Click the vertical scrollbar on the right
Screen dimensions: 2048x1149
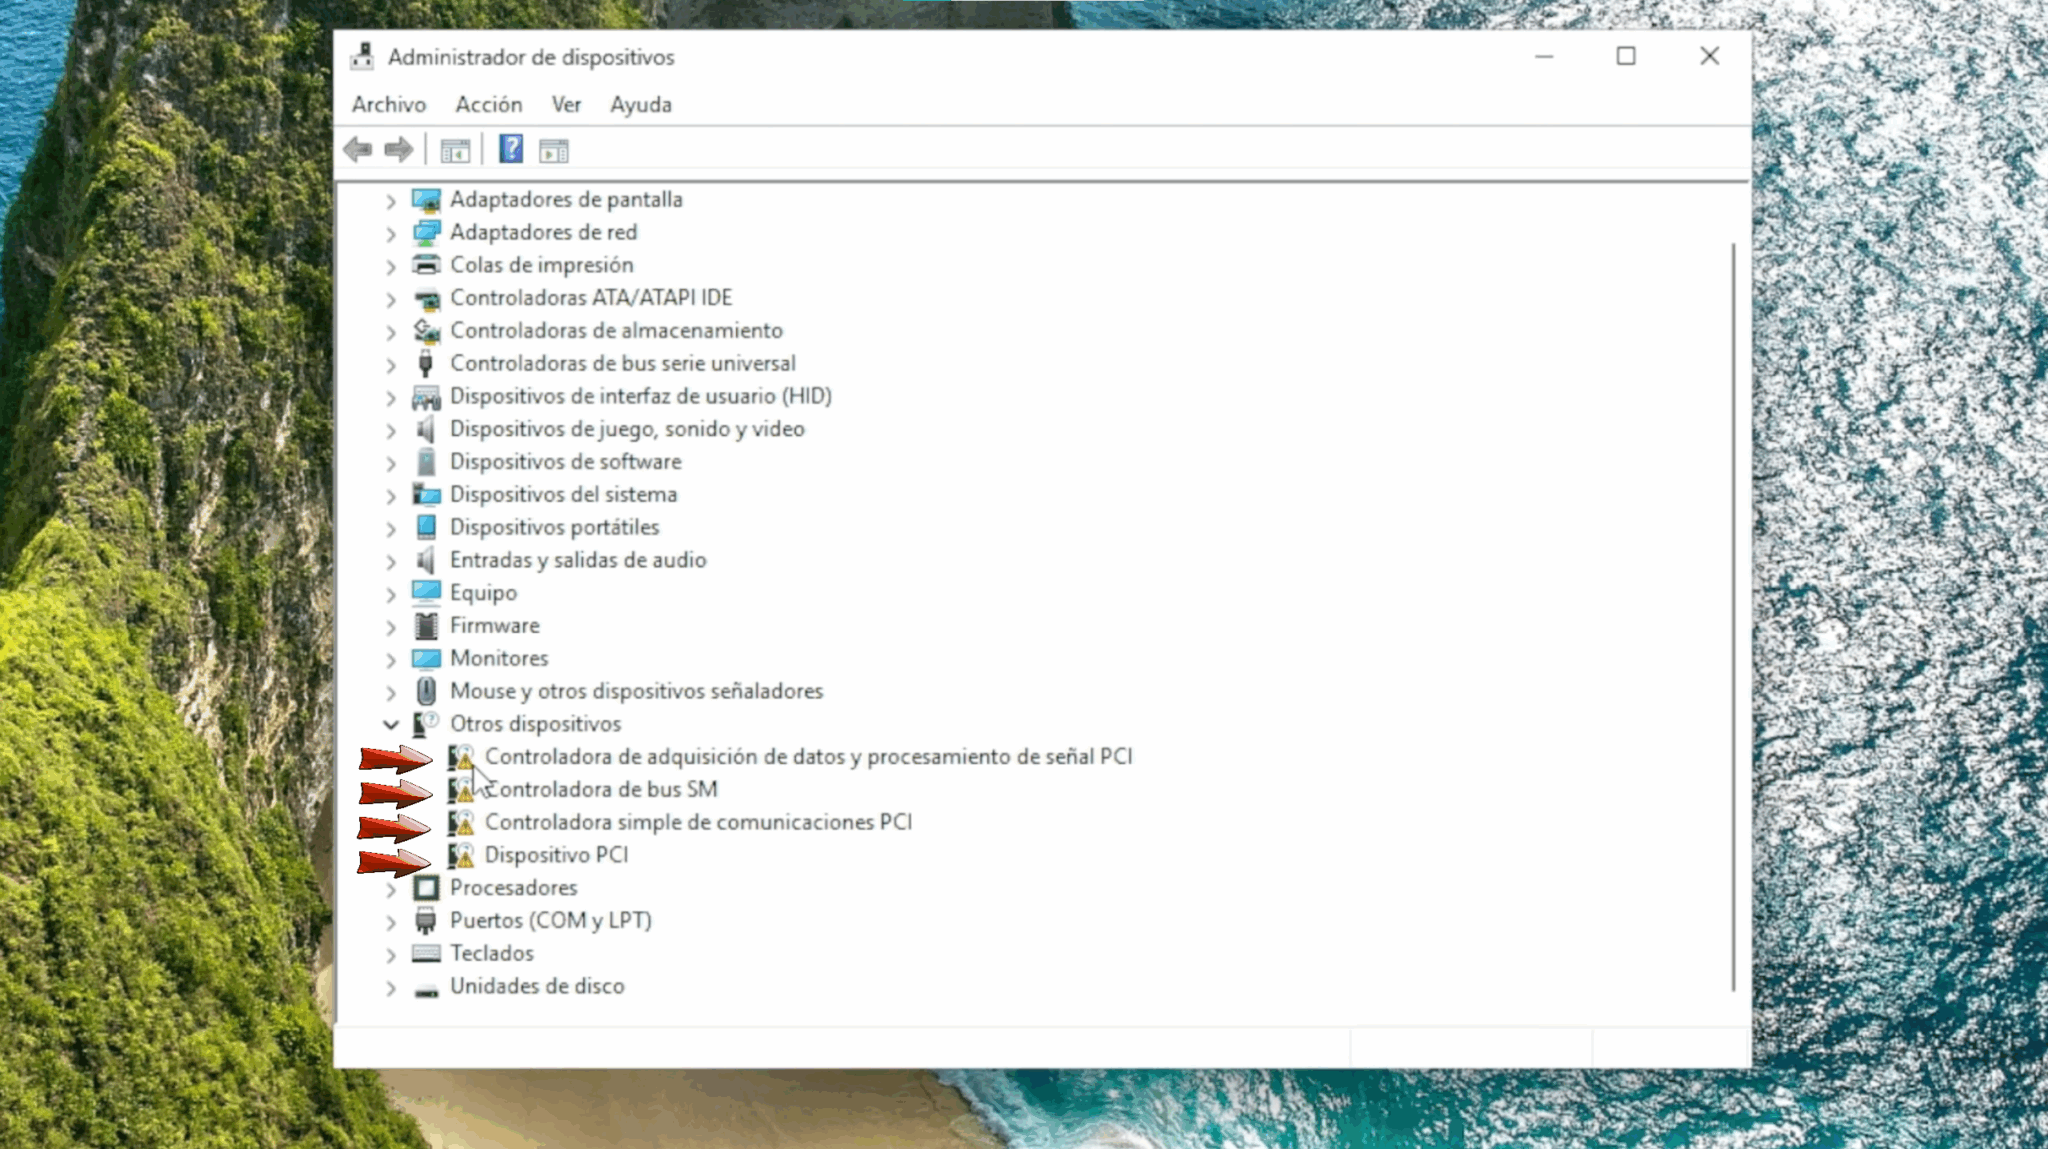coord(1733,600)
